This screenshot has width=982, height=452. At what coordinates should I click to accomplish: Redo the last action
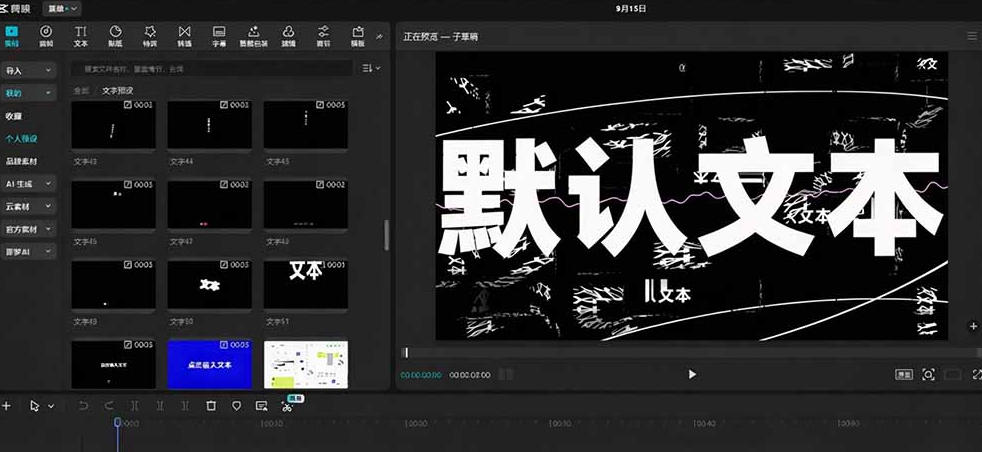click(109, 406)
